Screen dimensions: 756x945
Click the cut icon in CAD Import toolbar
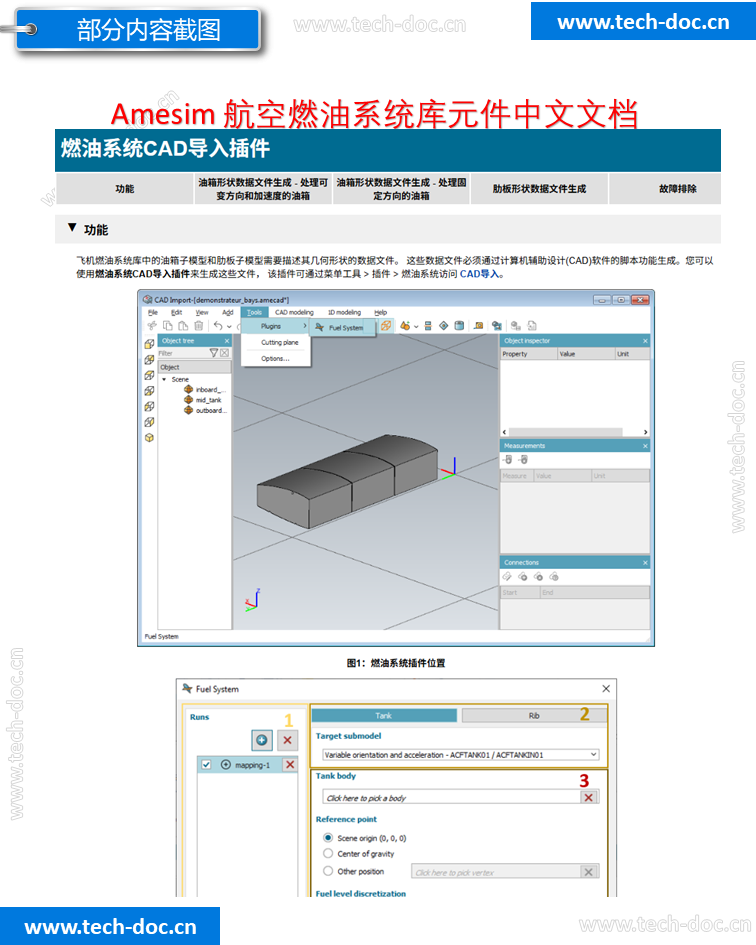151,325
